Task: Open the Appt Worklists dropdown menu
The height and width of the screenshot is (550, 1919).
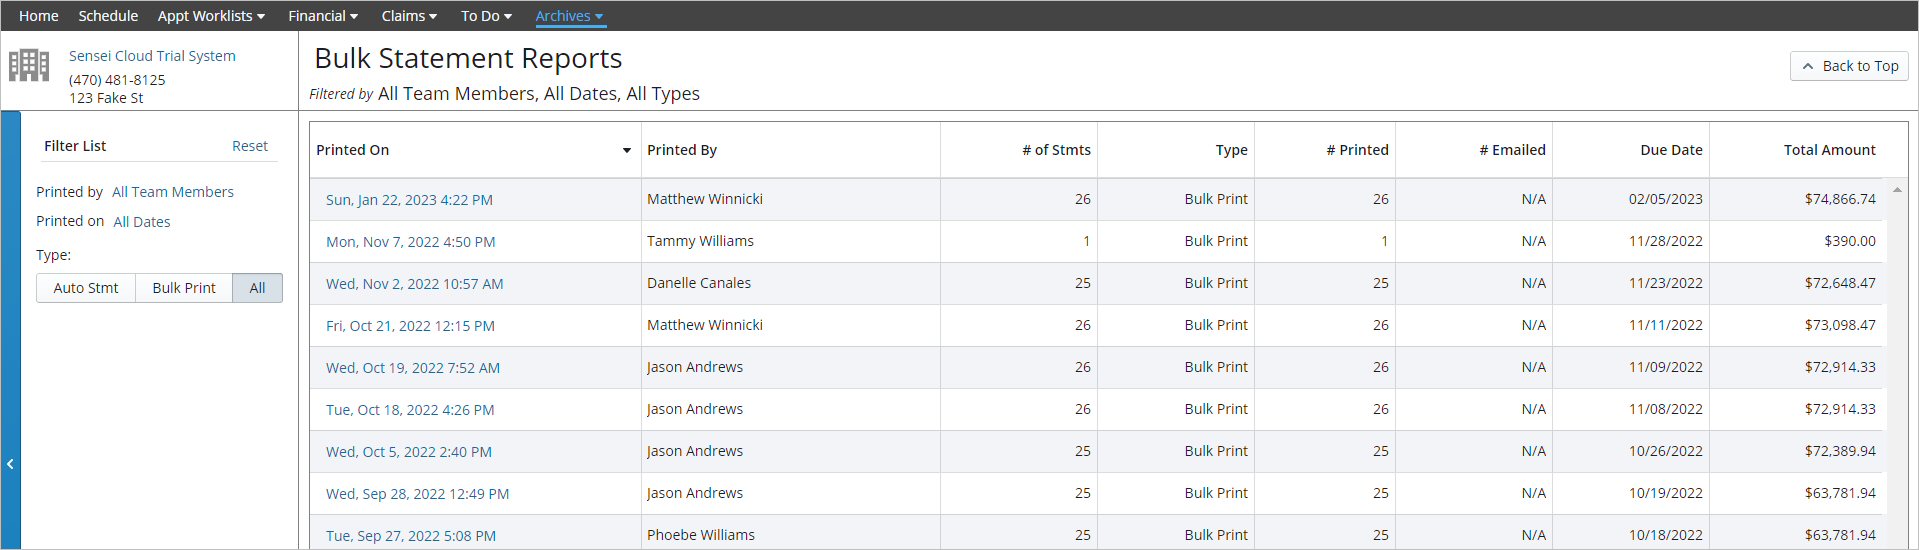Action: (211, 16)
